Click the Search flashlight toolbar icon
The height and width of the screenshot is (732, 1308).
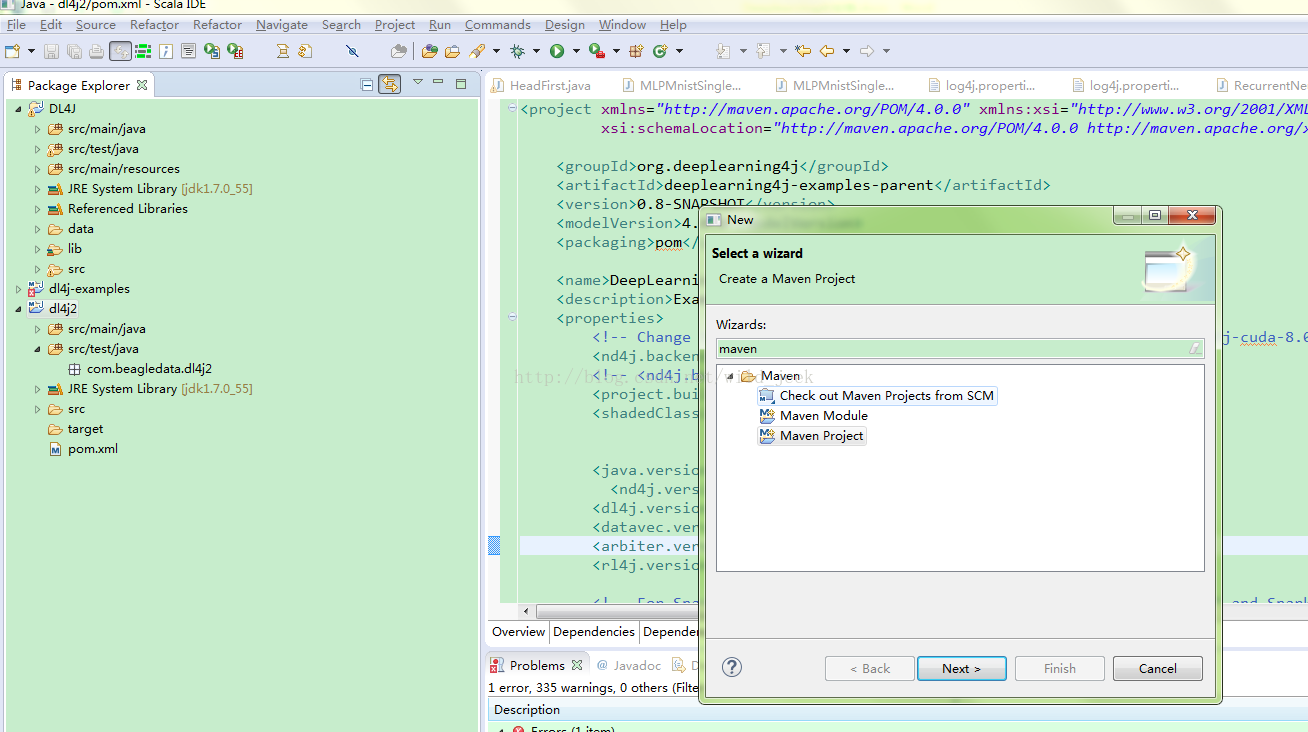tap(477, 51)
